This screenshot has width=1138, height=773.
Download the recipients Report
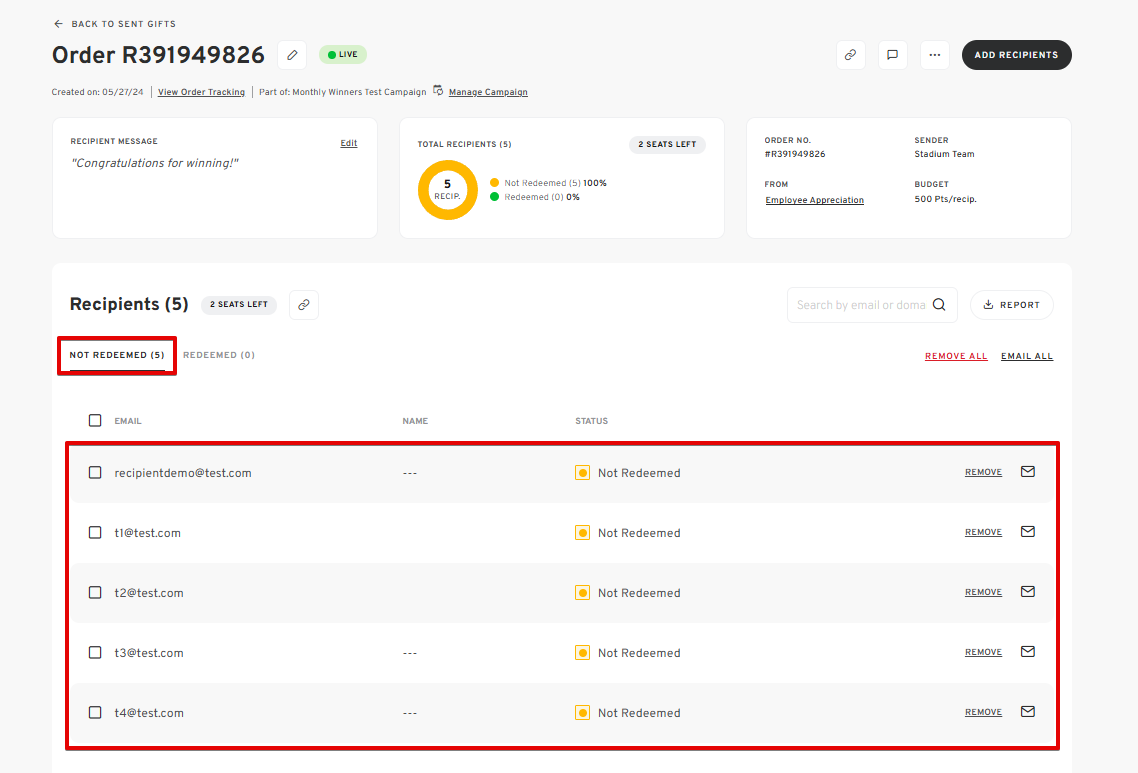[1012, 305]
